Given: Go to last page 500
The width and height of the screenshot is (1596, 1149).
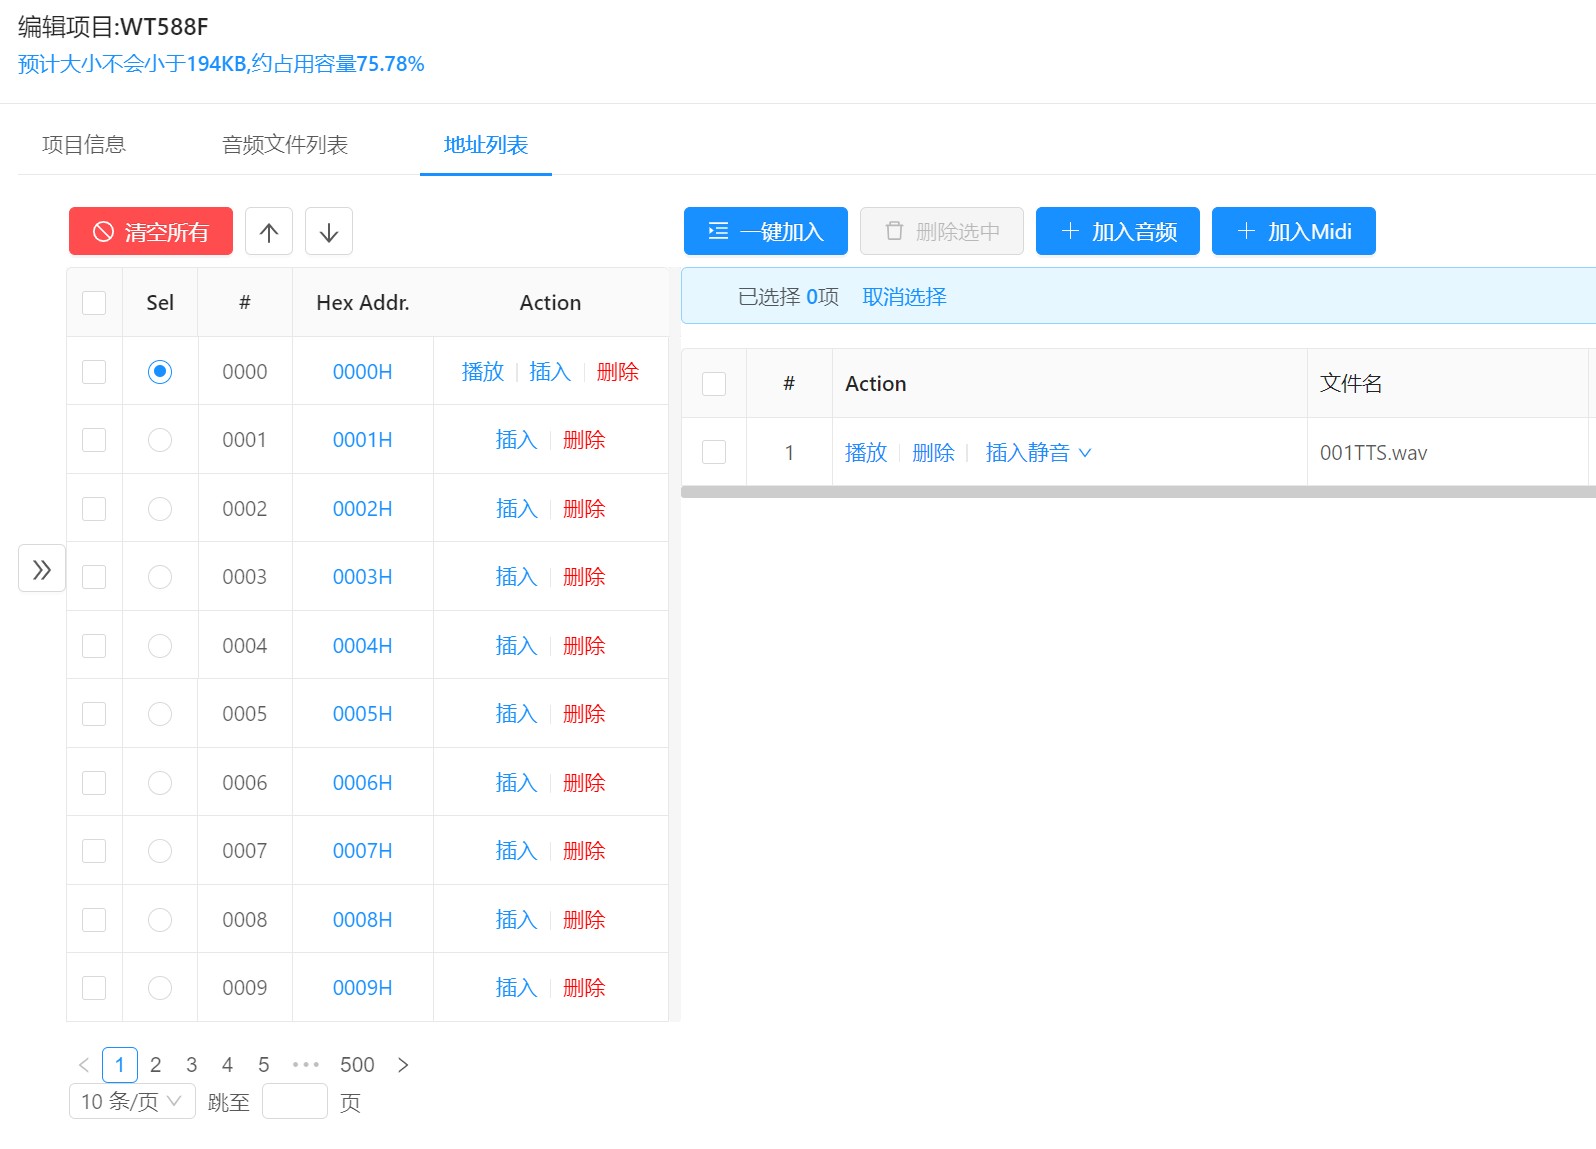Looking at the screenshot, I should (357, 1065).
